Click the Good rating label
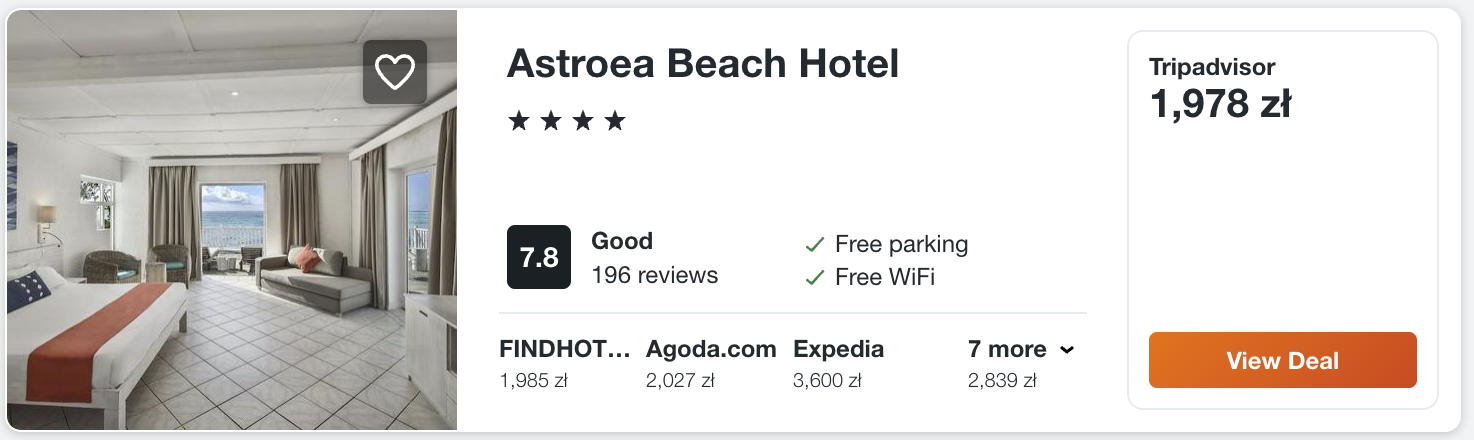The image size is (1474, 440). pyautogui.click(x=622, y=241)
